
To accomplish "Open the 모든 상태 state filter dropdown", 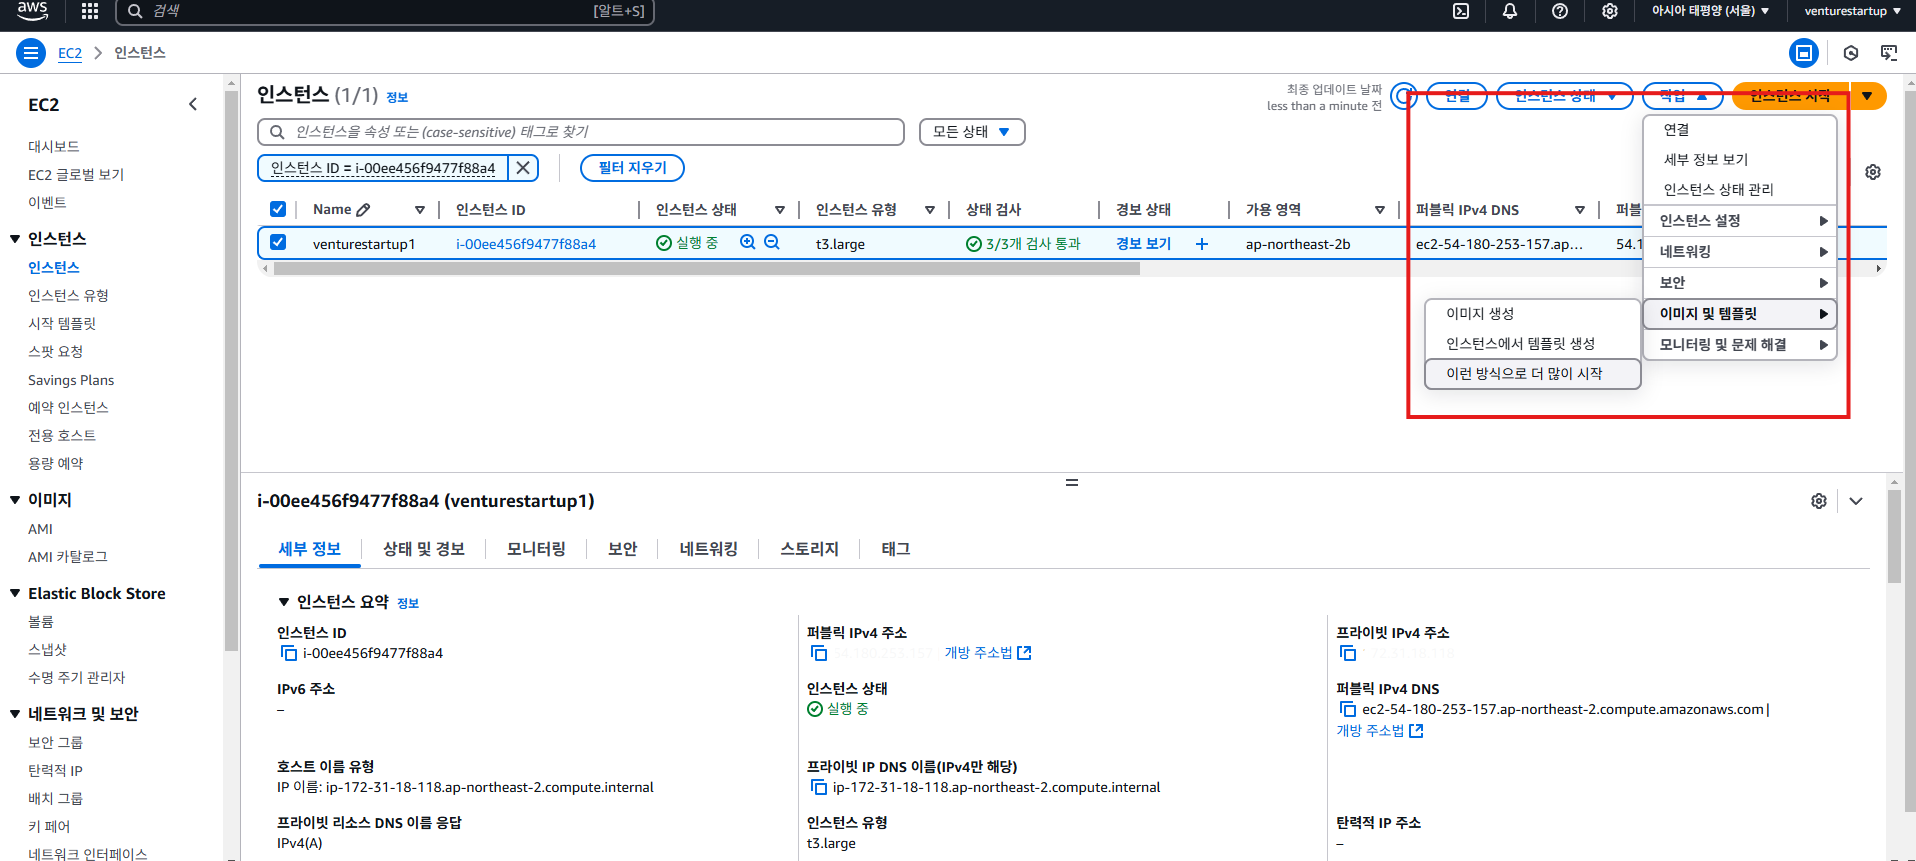I will (972, 132).
